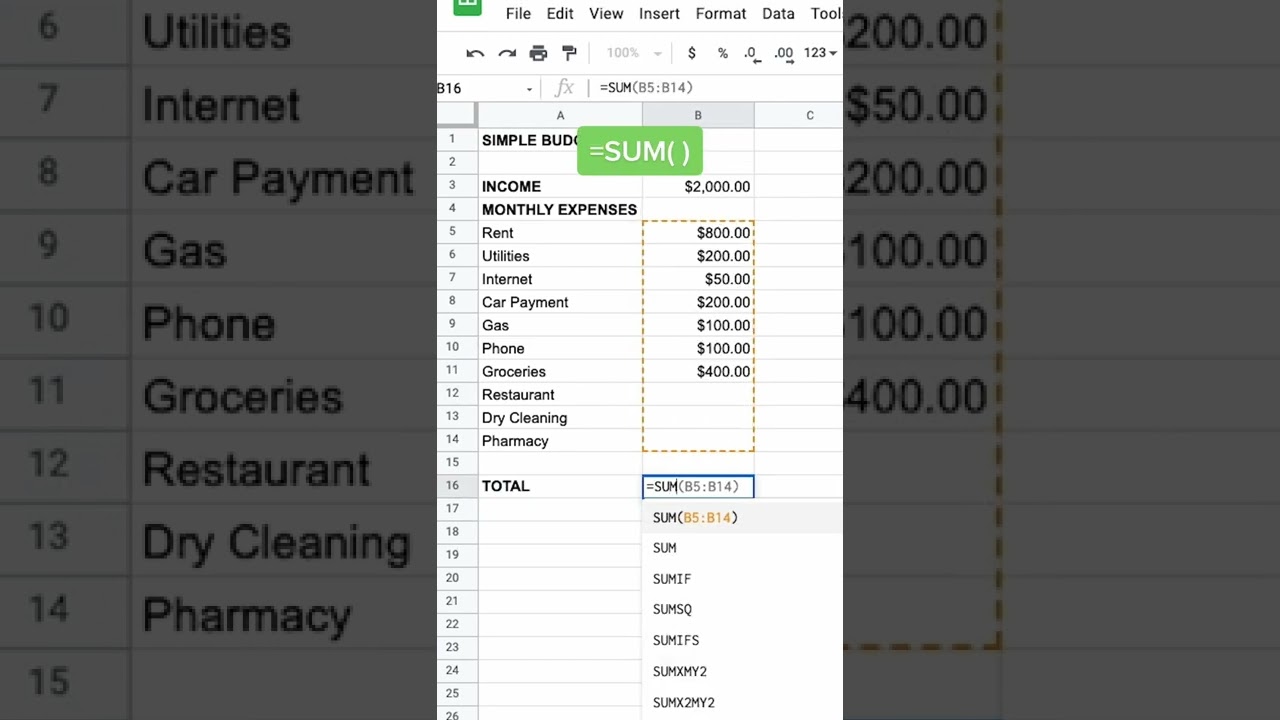Screen dimensions: 1280x720
Task: Click the Restaurant label cell
Action: (560, 394)
